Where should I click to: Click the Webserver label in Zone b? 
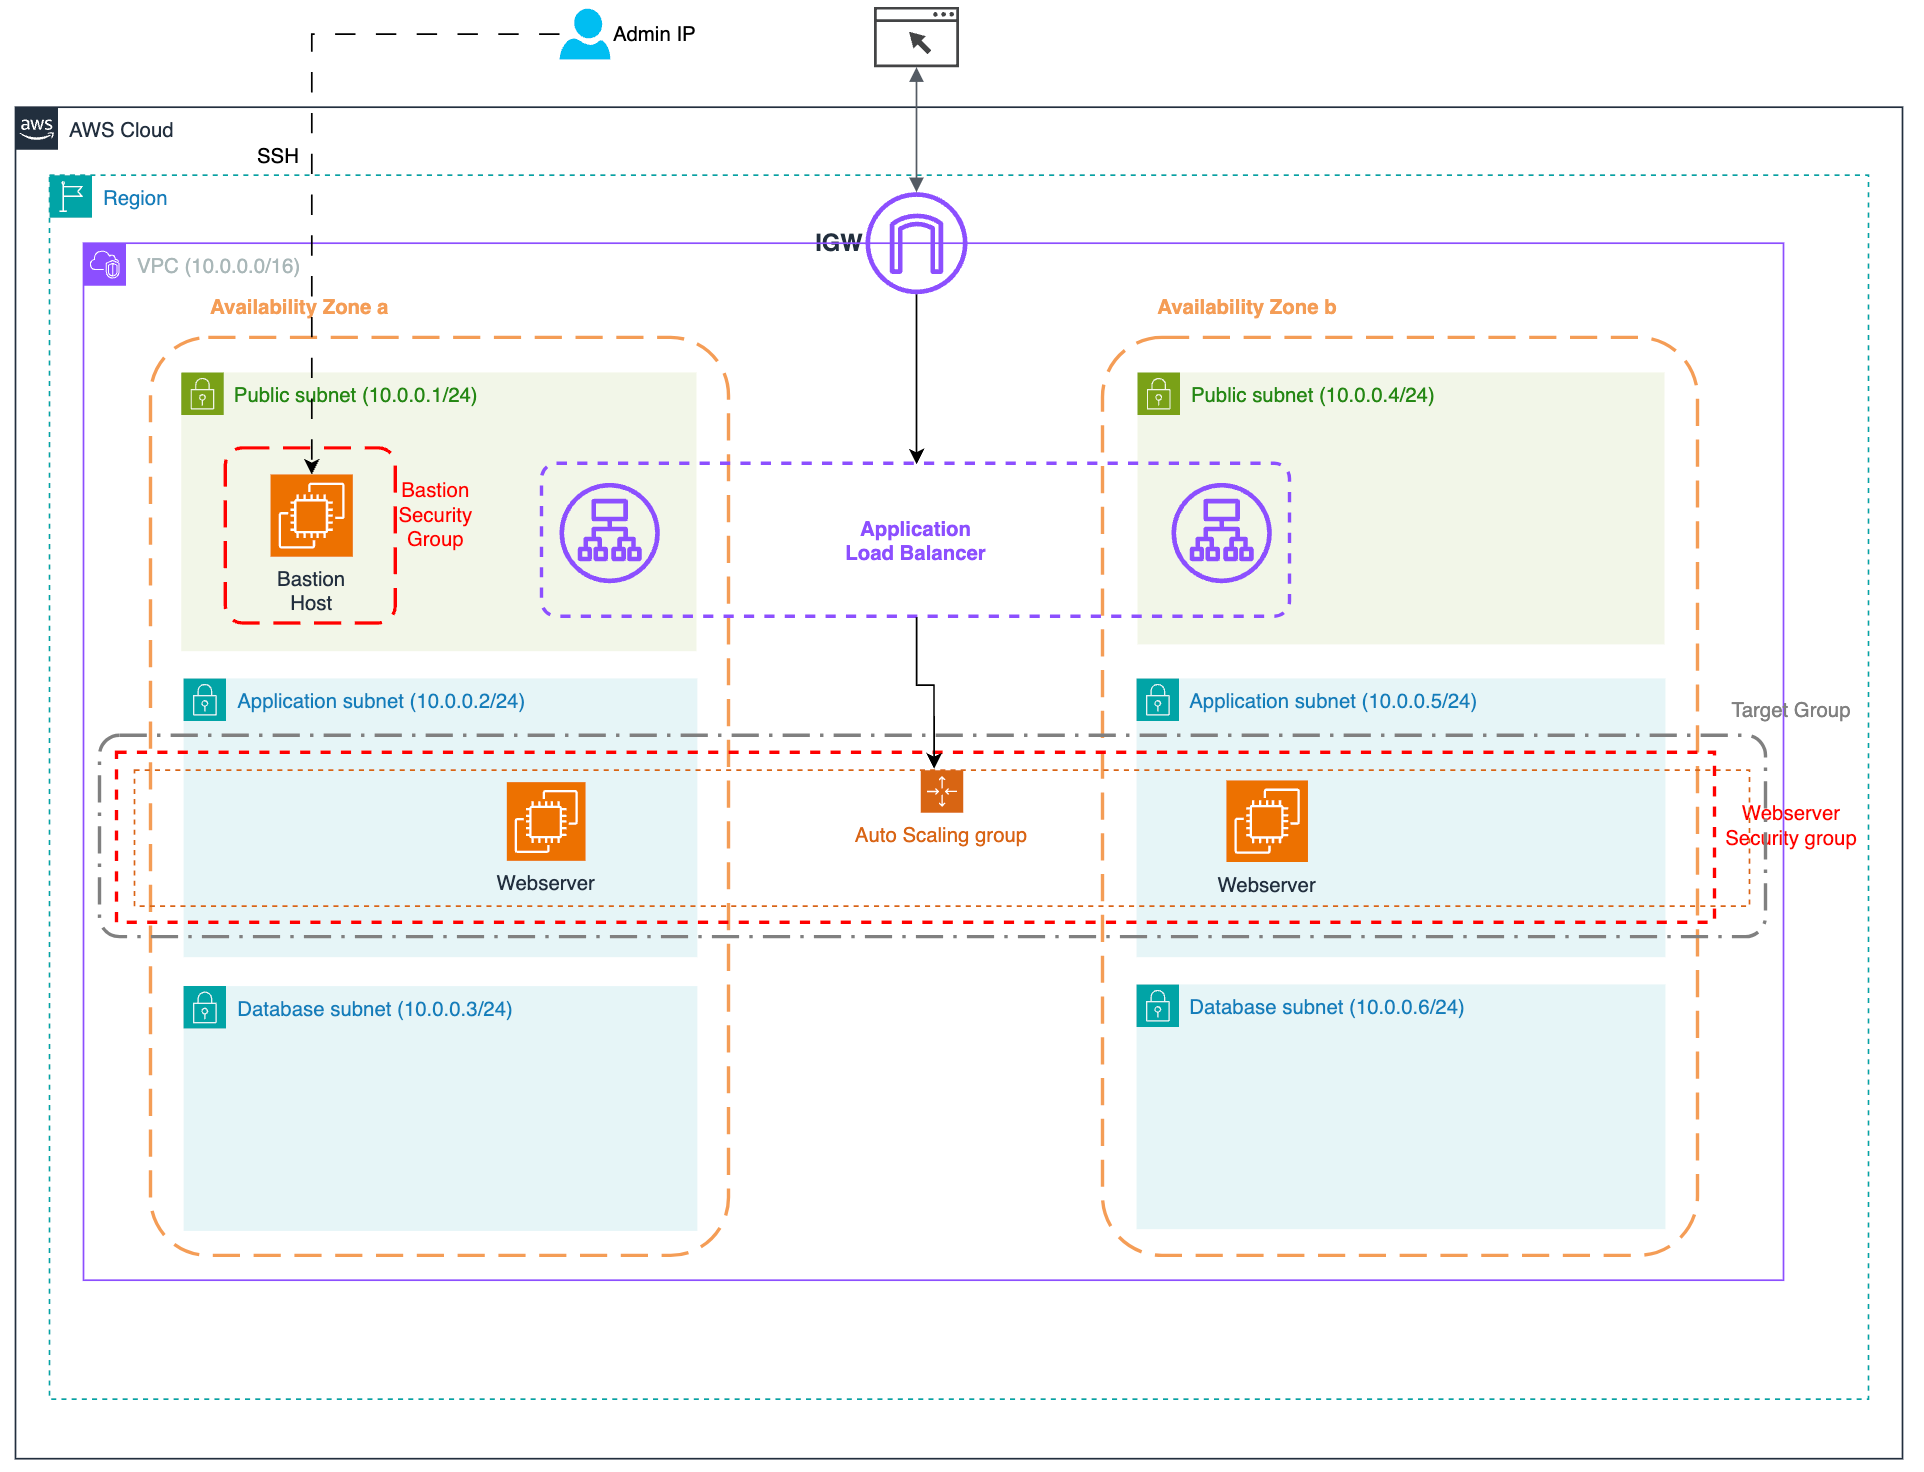click(x=1267, y=885)
